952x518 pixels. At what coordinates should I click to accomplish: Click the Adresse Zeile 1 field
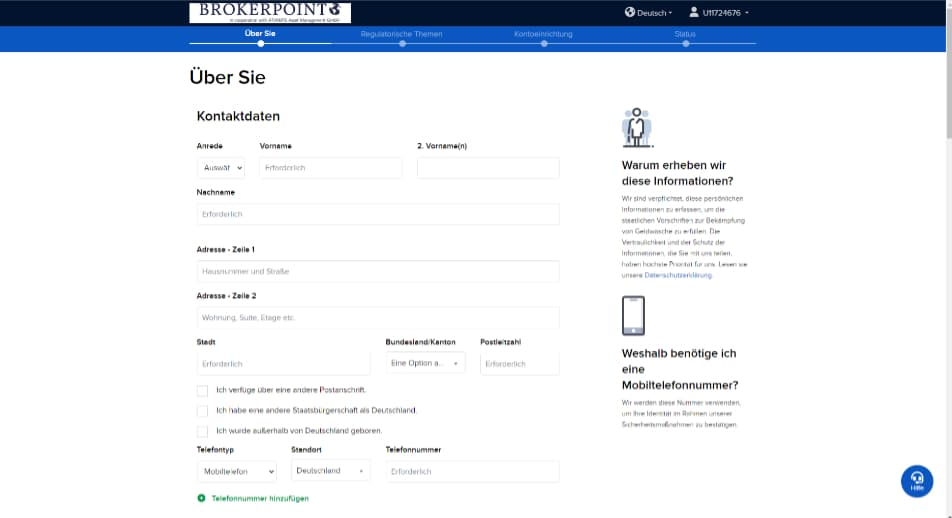pos(378,271)
